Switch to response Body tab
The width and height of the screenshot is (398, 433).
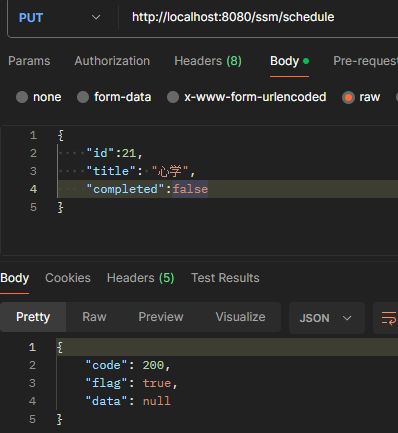pyautogui.click(x=15, y=278)
